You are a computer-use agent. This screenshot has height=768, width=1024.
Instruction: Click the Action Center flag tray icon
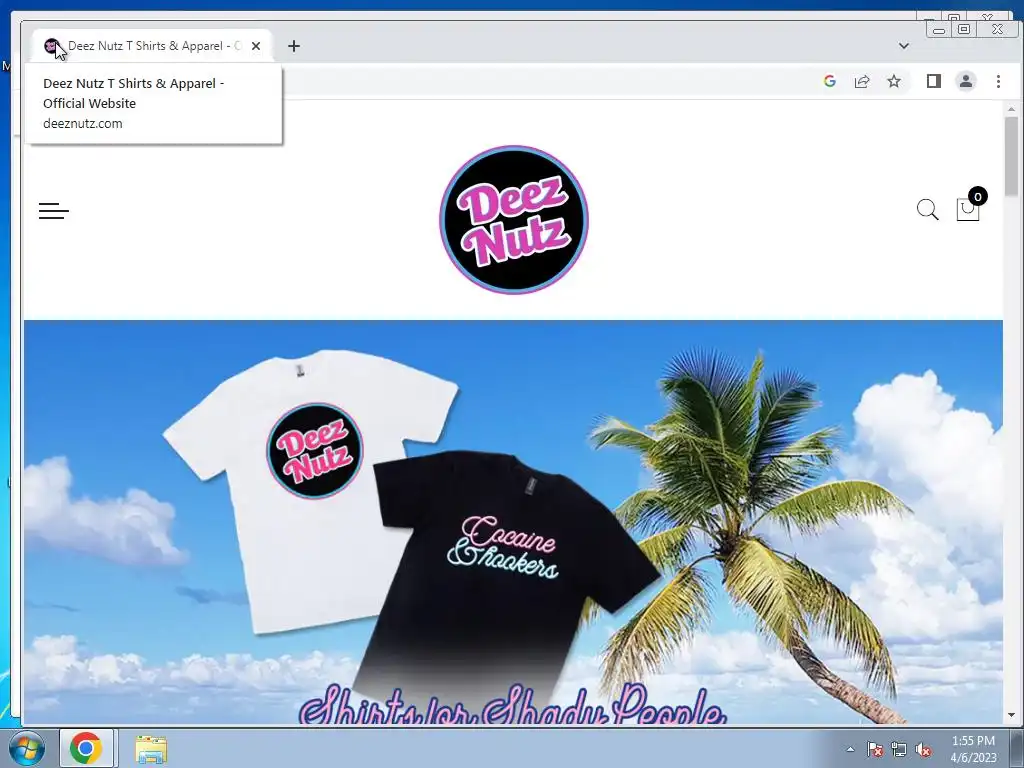point(875,749)
